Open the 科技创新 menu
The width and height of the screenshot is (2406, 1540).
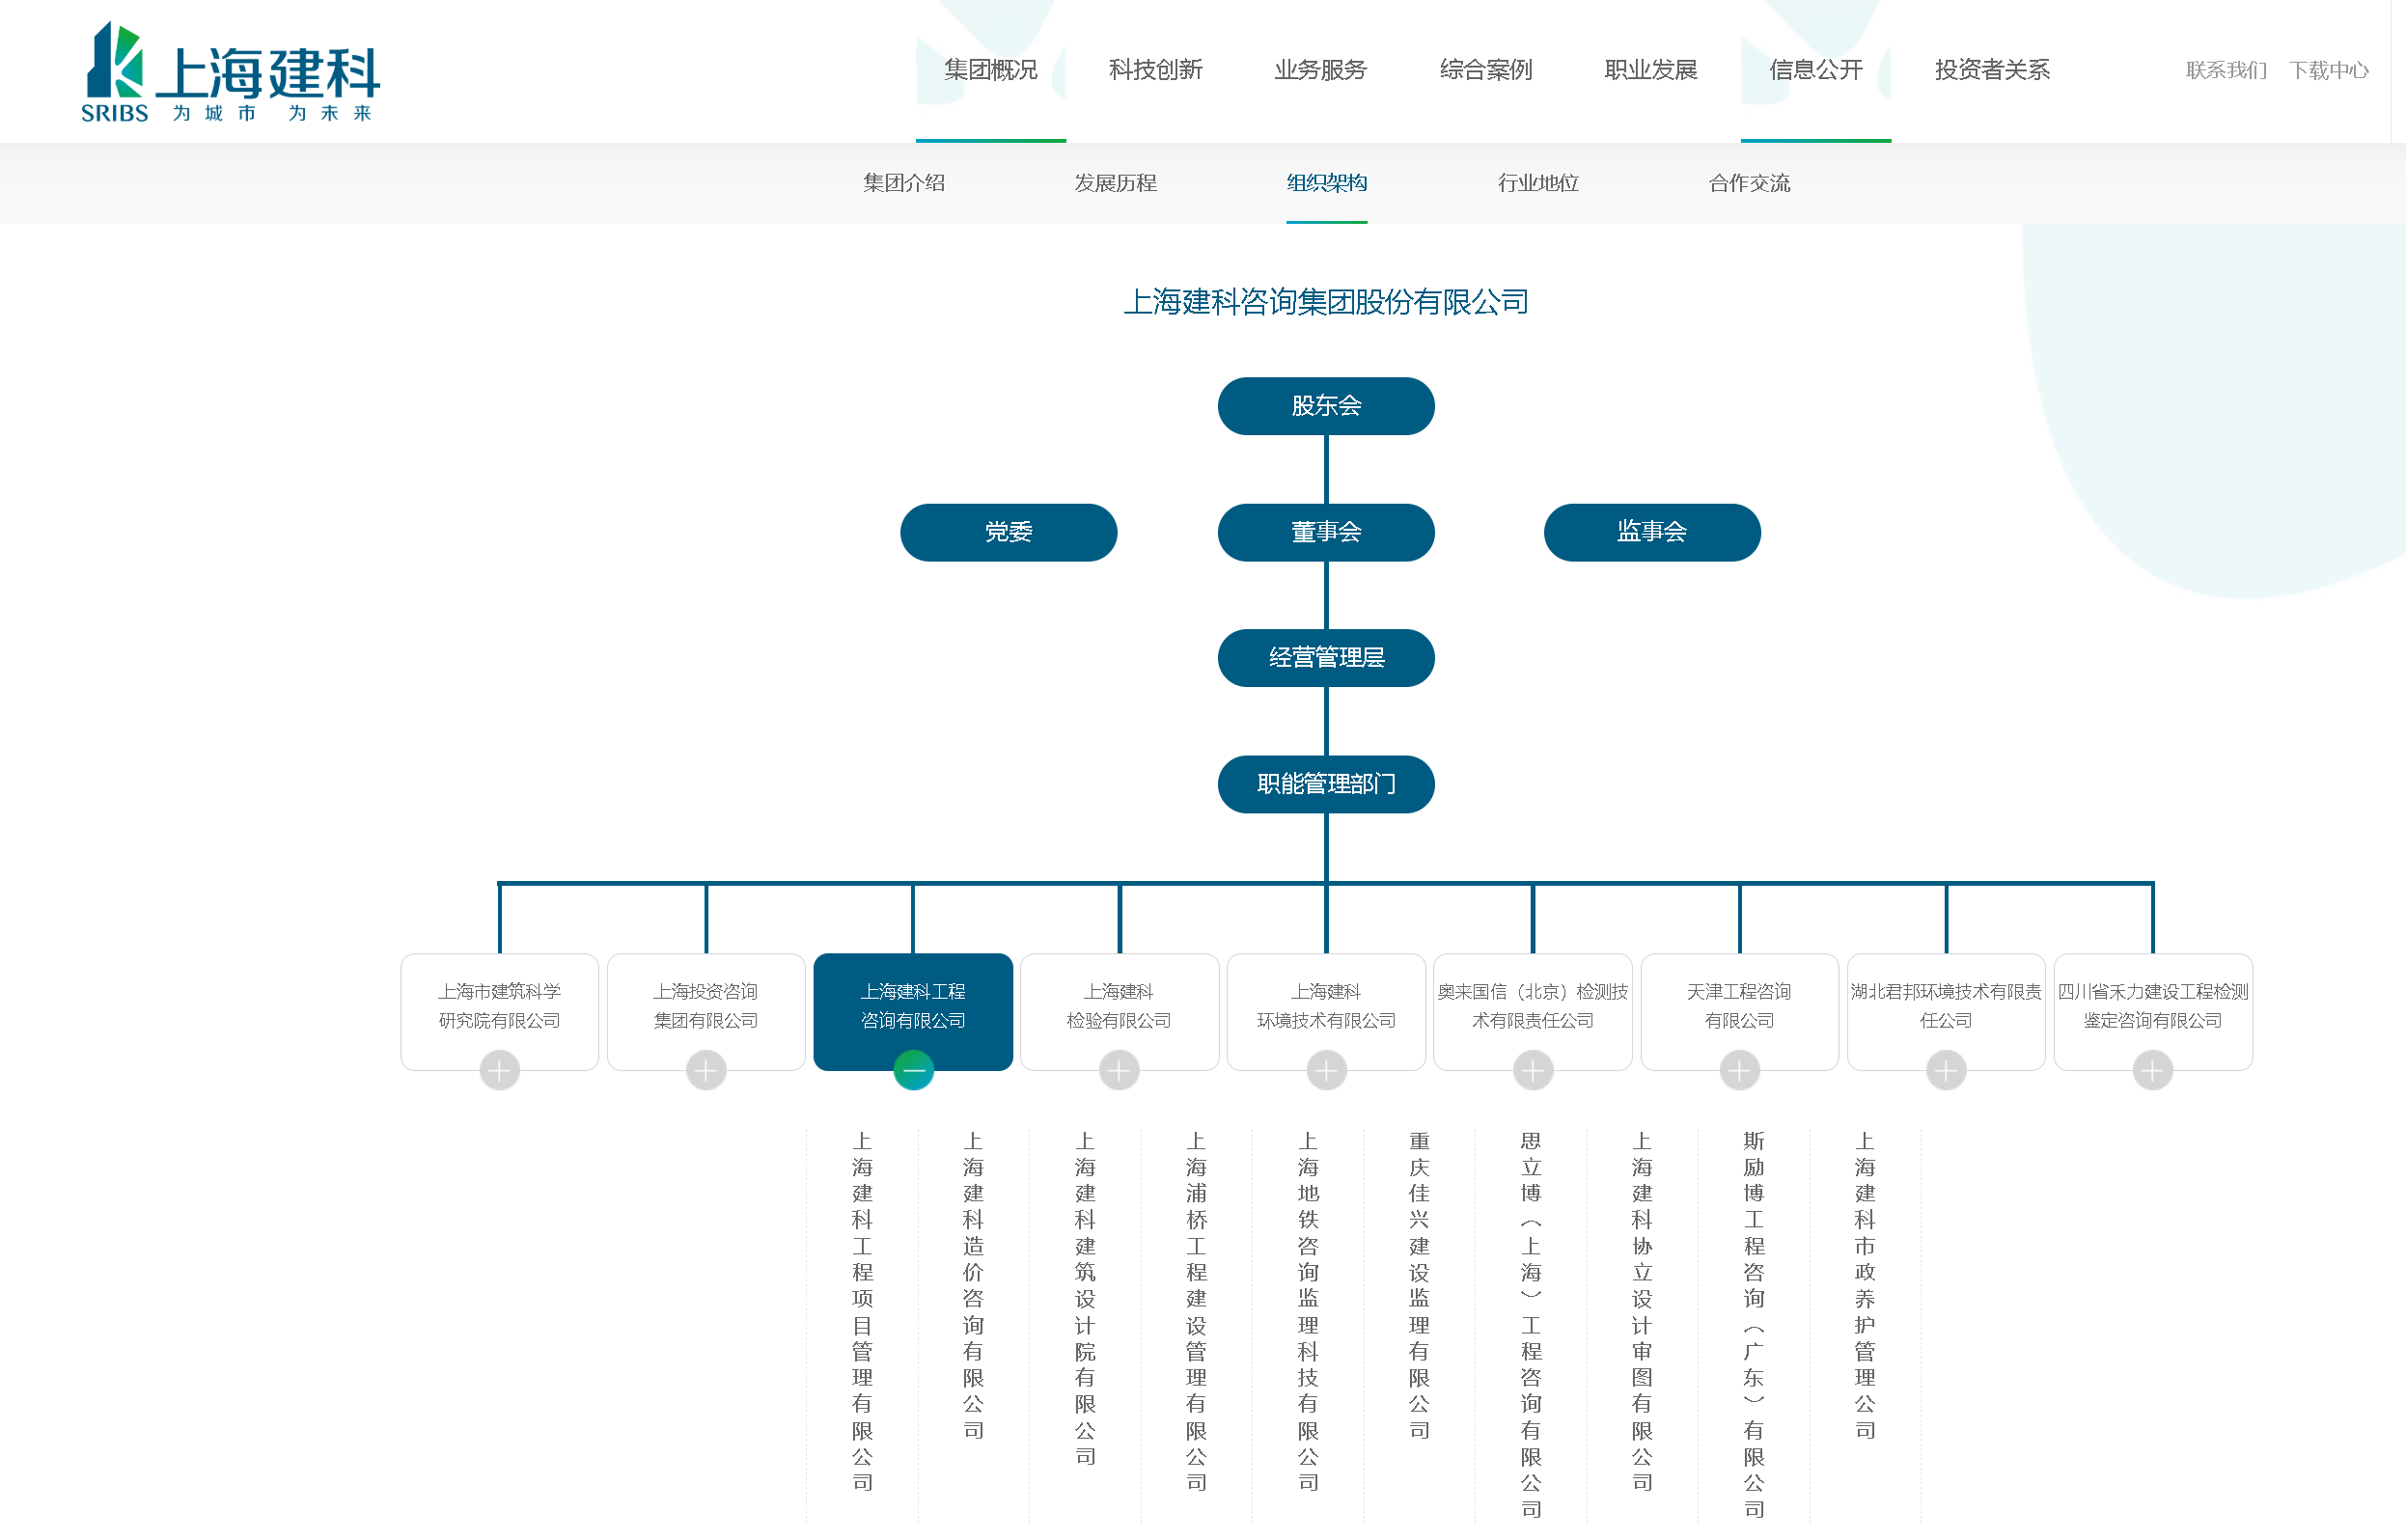(x=1155, y=70)
